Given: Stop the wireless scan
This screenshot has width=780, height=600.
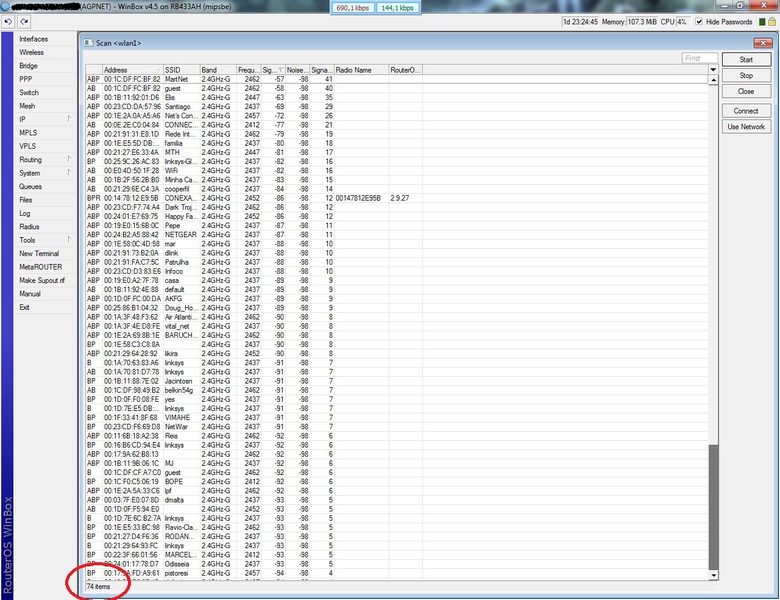Looking at the screenshot, I should 746,76.
